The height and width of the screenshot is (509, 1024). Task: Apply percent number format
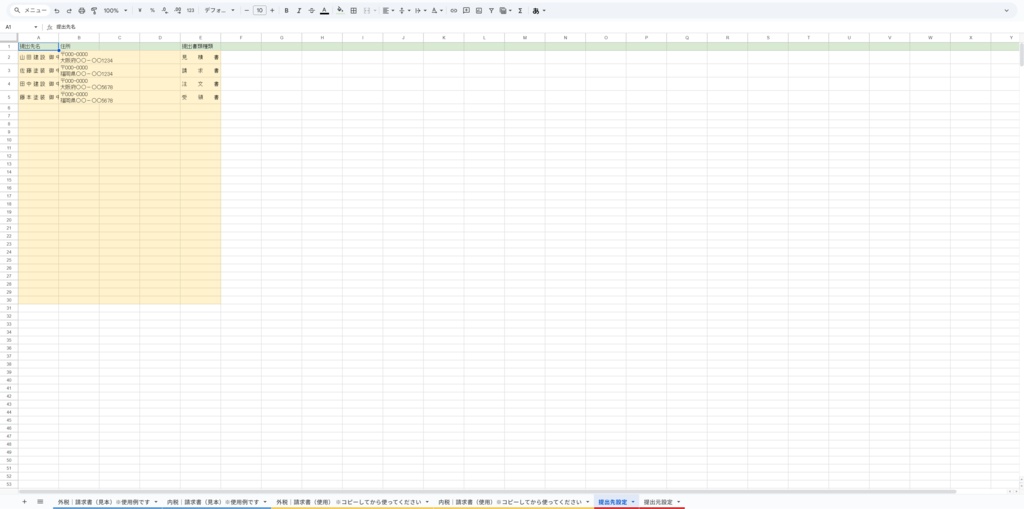pyautogui.click(x=152, y=10)
